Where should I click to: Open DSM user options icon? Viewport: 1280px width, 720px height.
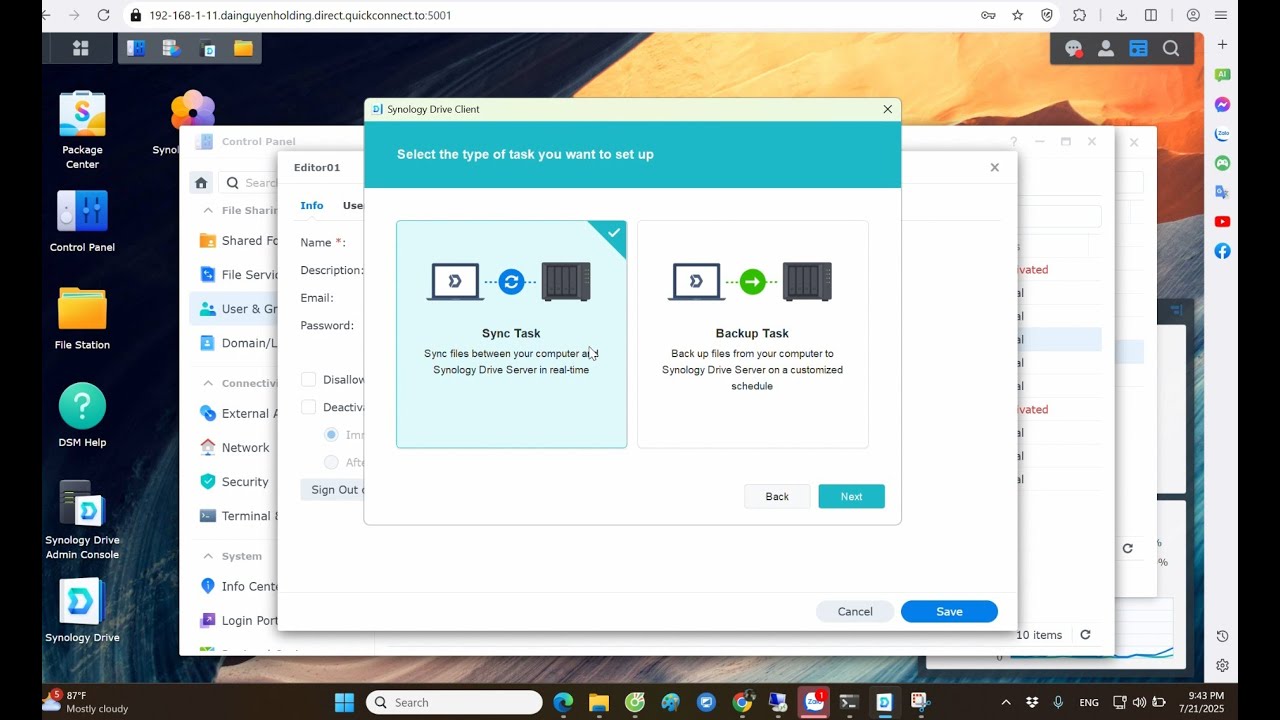point(1106,48)
